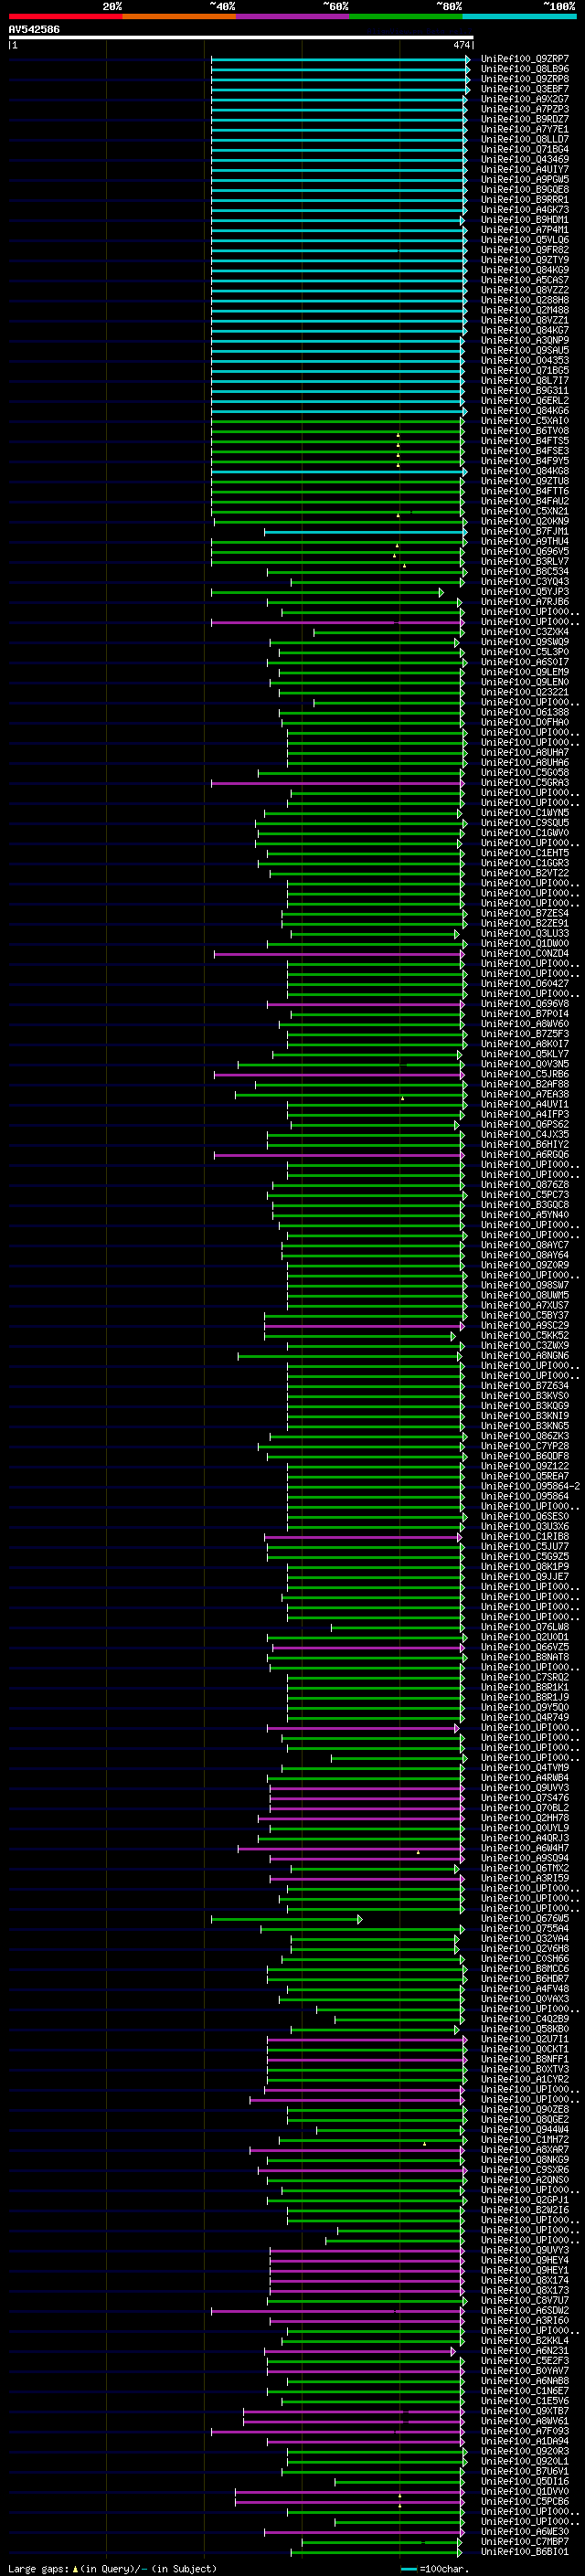Select the label UniRef100_Q8LLD7
Screen dimensions: 585x2576
(525, 139)
